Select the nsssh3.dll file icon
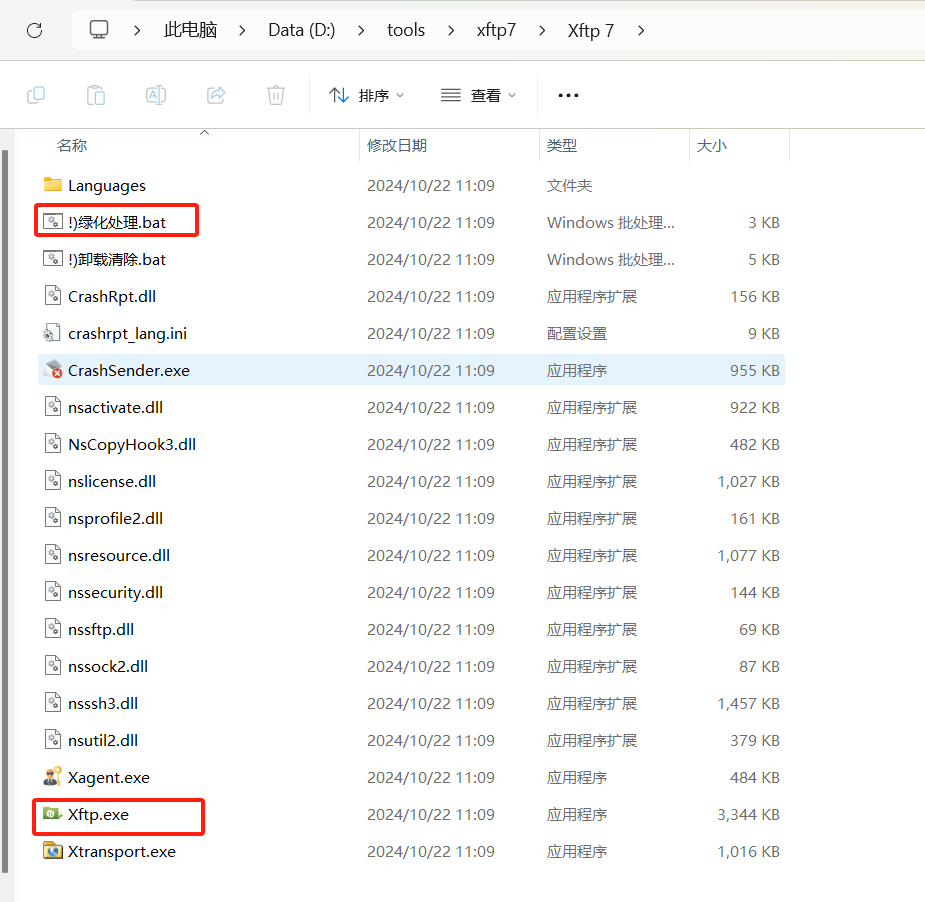Screen dimensions: 925x902 click(53, 703)
